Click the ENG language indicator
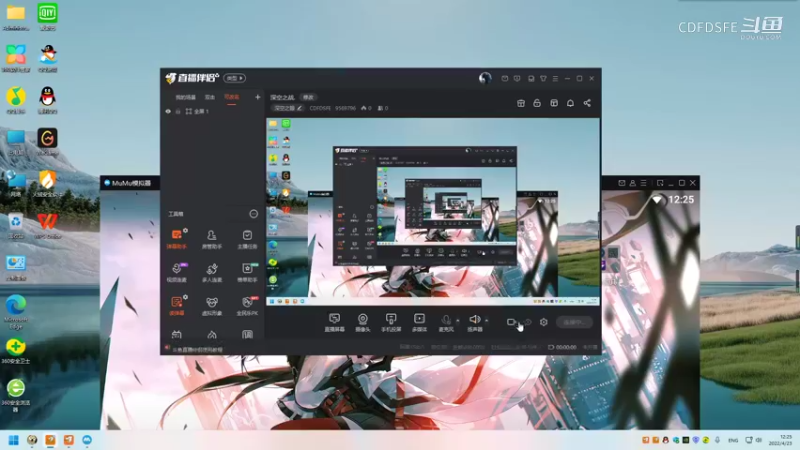800x450 pixels. pos(733,440)
